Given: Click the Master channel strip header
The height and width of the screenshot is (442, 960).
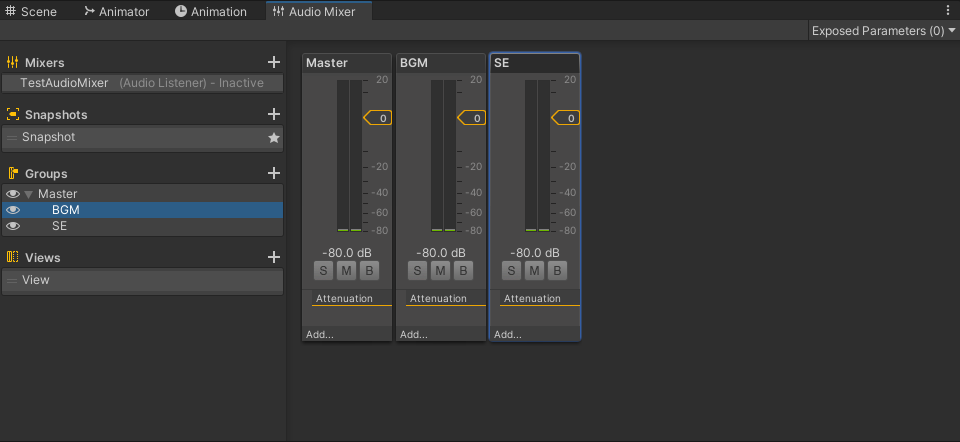Looking at the screenshot, I should (x=347, y=63).
